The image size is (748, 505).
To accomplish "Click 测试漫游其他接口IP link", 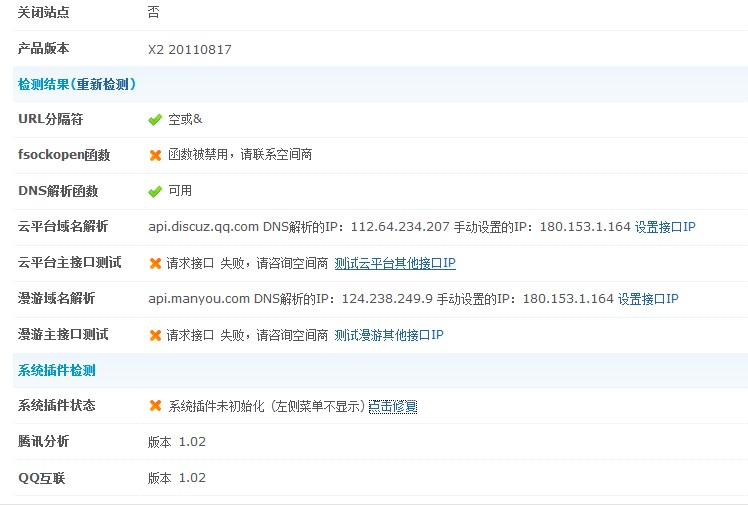I will [389, 335].
